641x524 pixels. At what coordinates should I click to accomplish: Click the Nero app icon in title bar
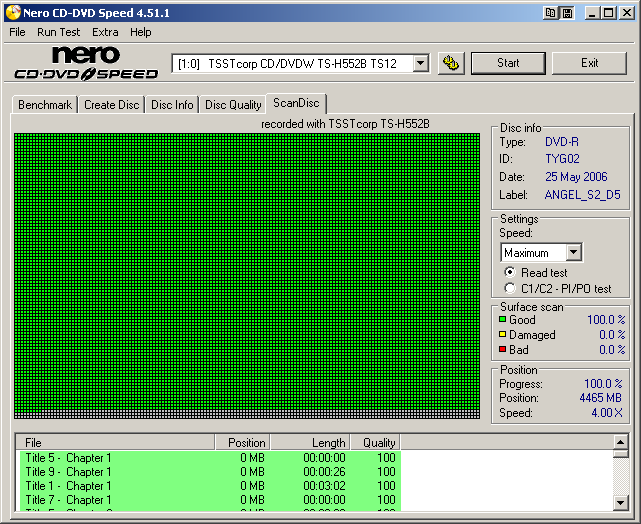pos(13,13)
